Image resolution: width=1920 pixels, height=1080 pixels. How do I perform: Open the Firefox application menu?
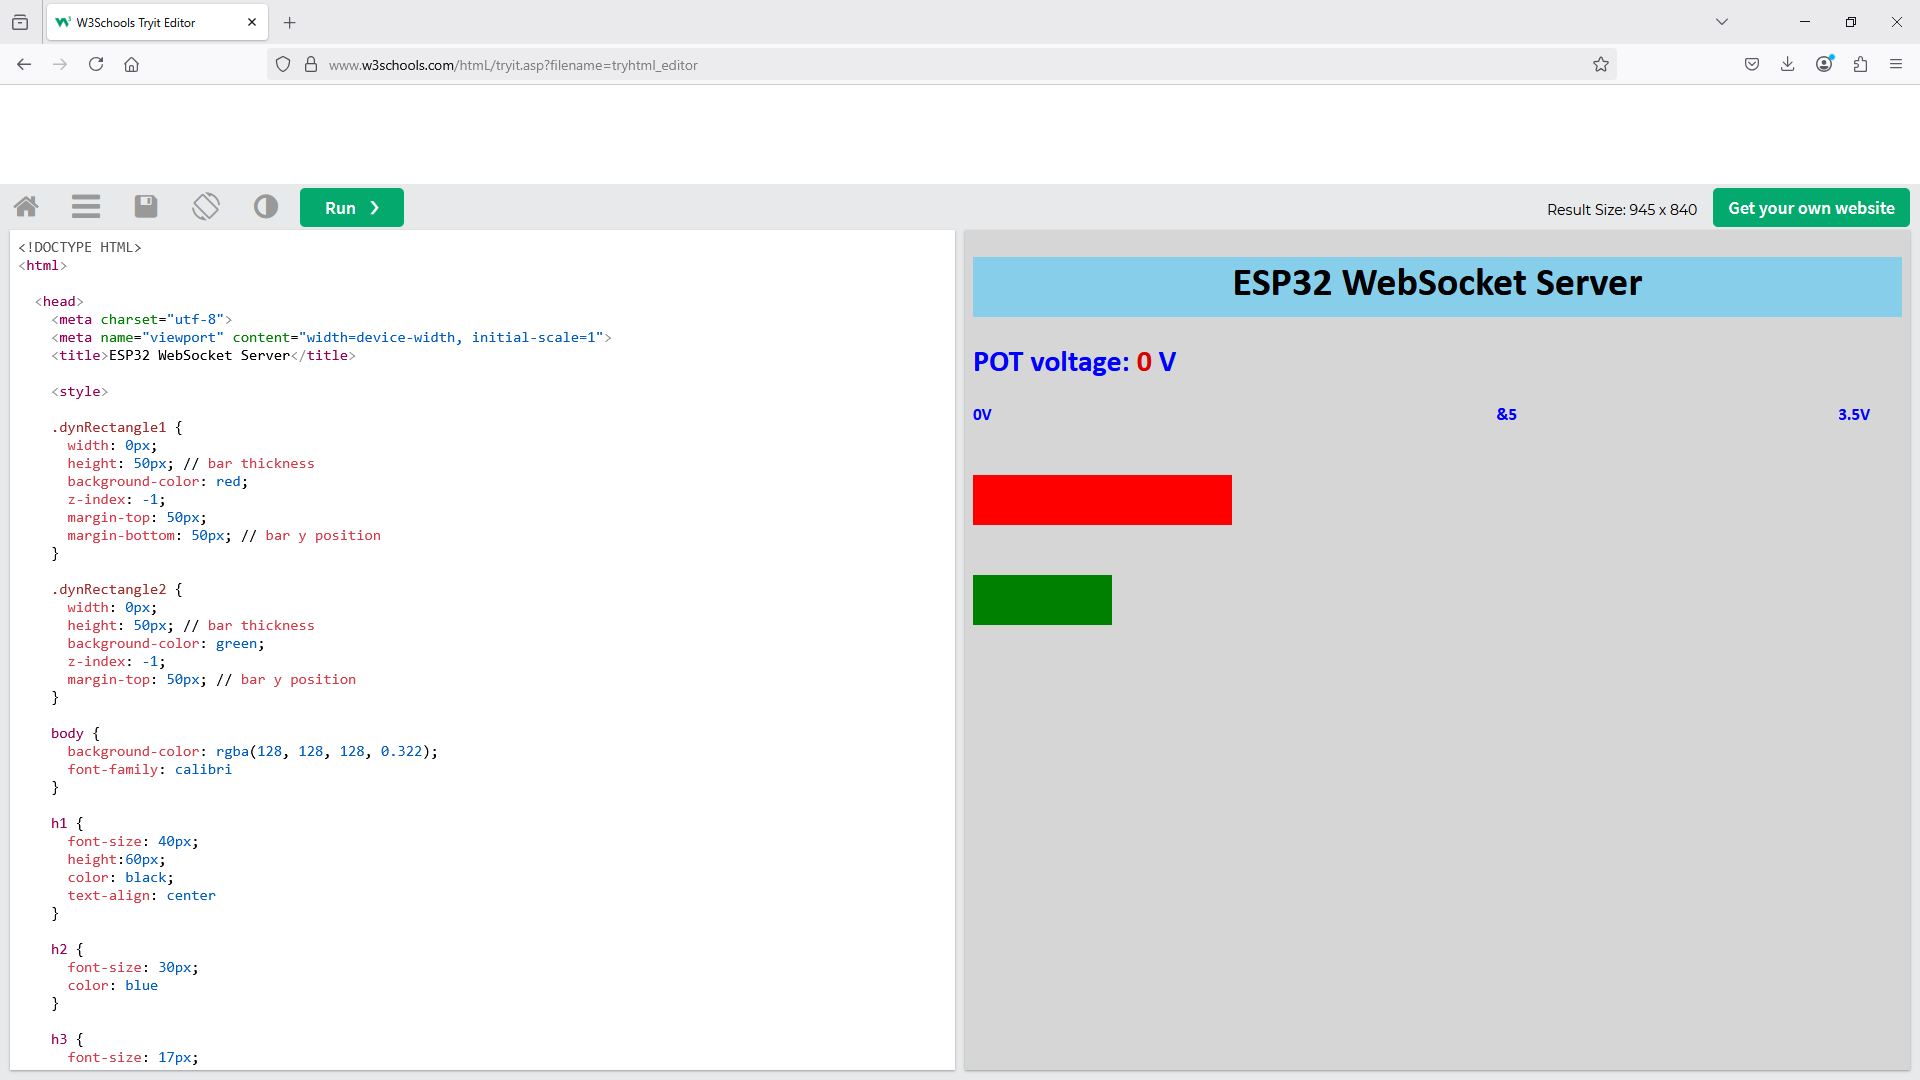pyautogui.click(x=1896, y=64)
